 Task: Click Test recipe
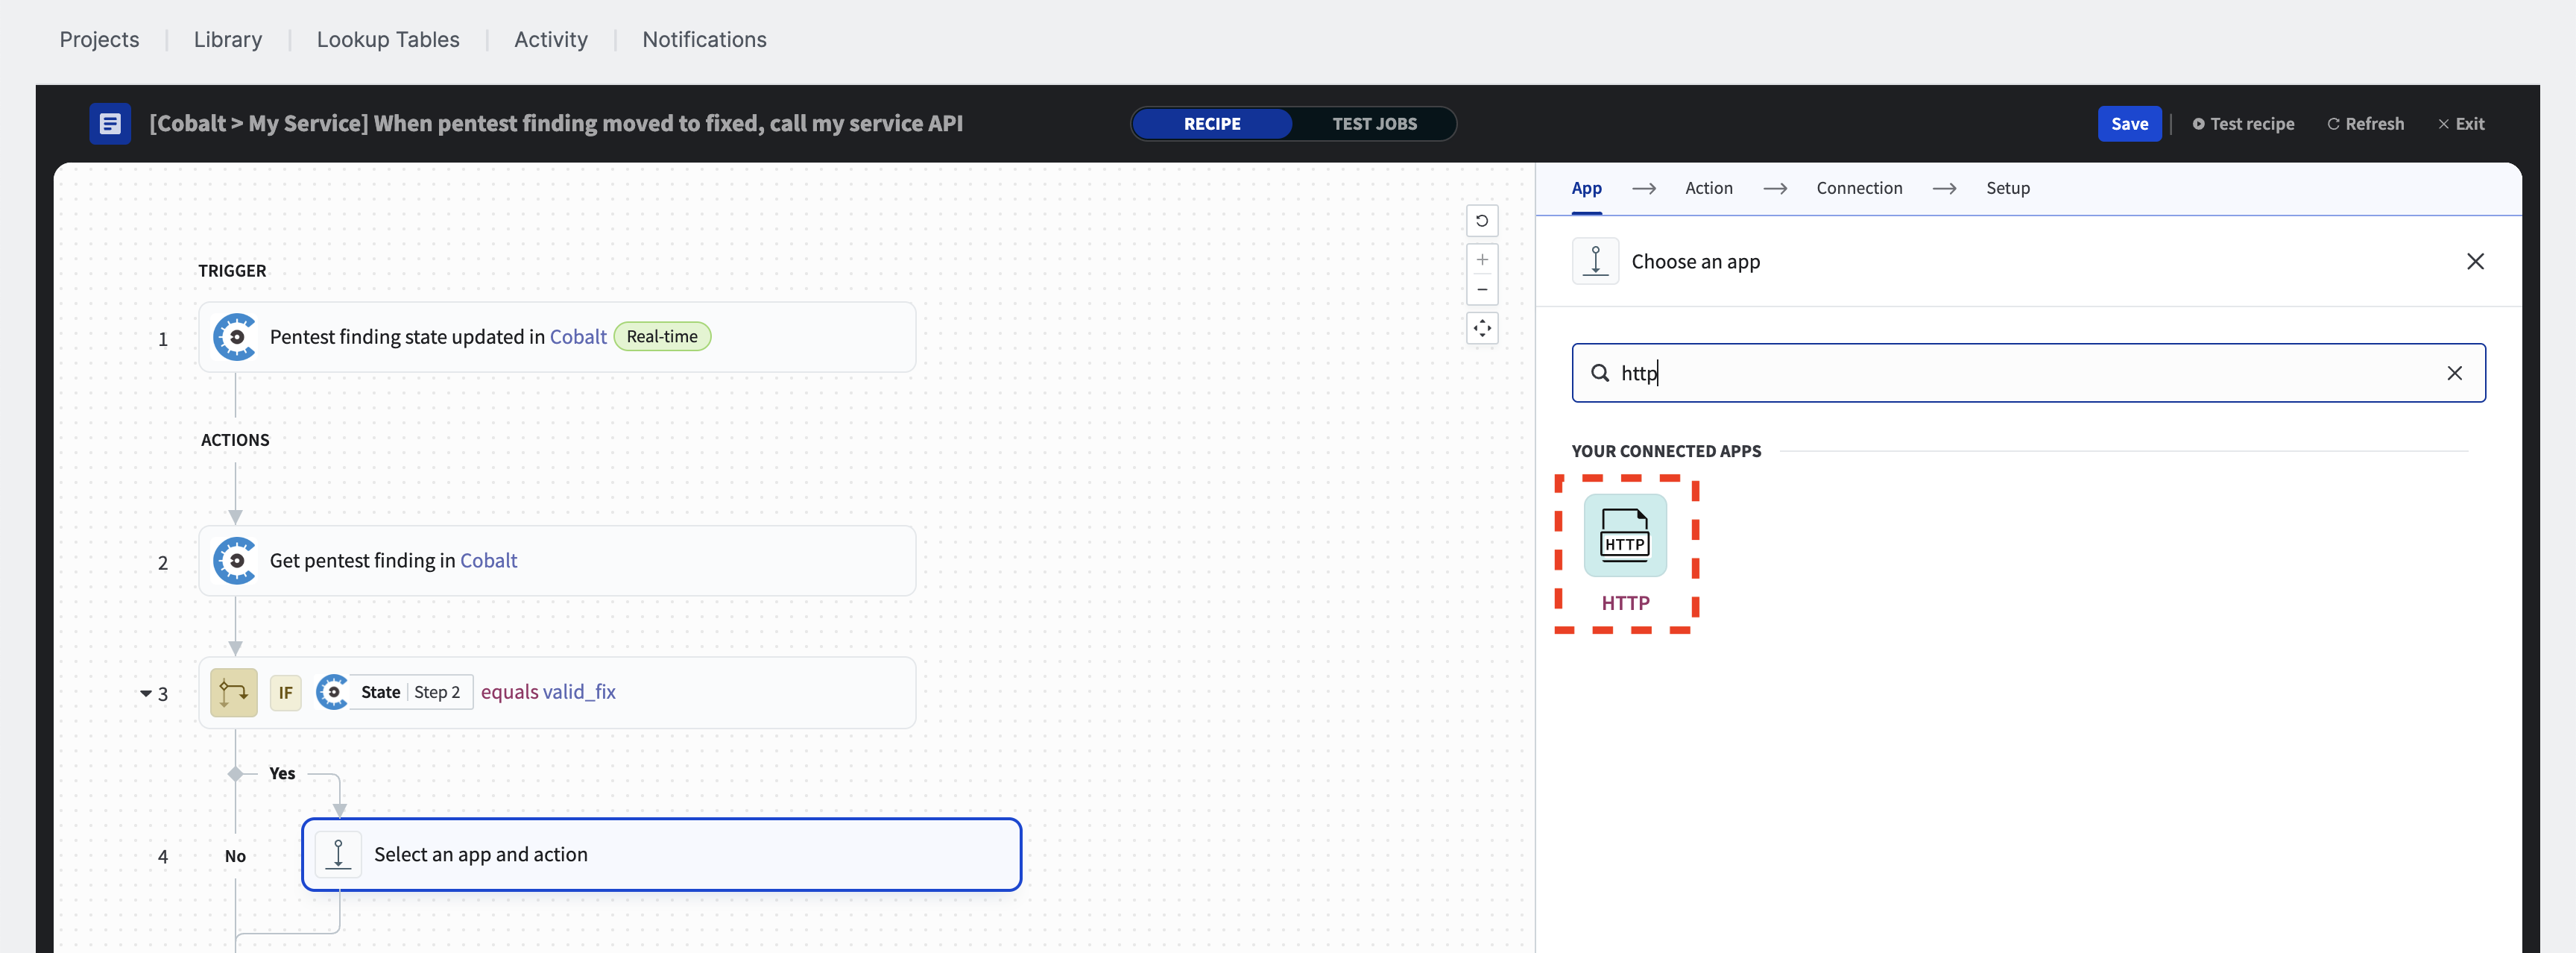point(2243,124)
